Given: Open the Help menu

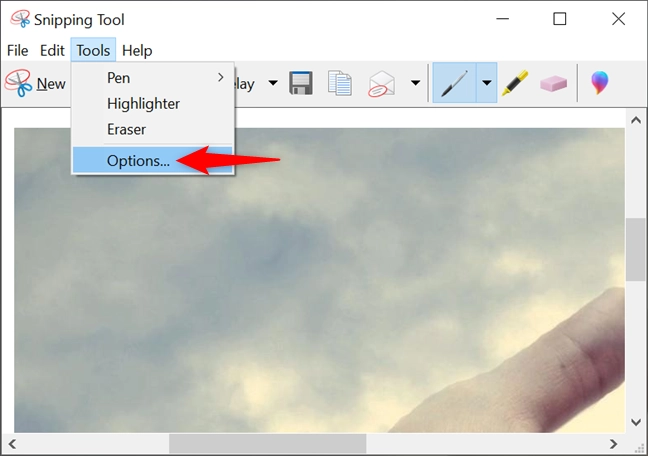Looking at the screenshot, I should click(x=137, y=50).
